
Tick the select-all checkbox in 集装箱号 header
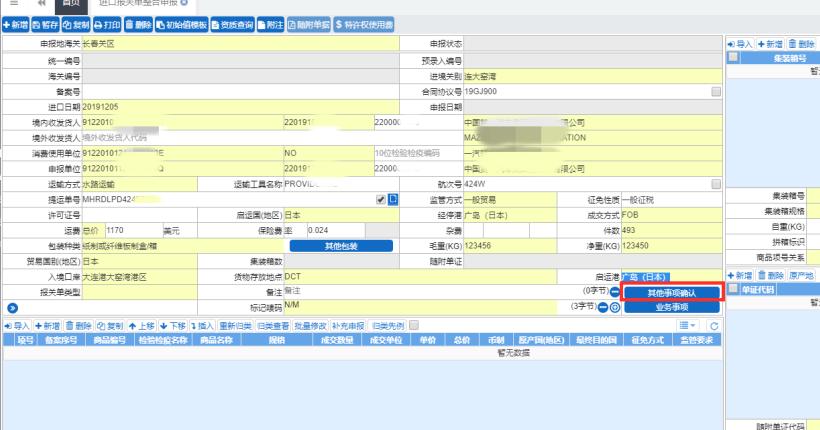(733, 57)
